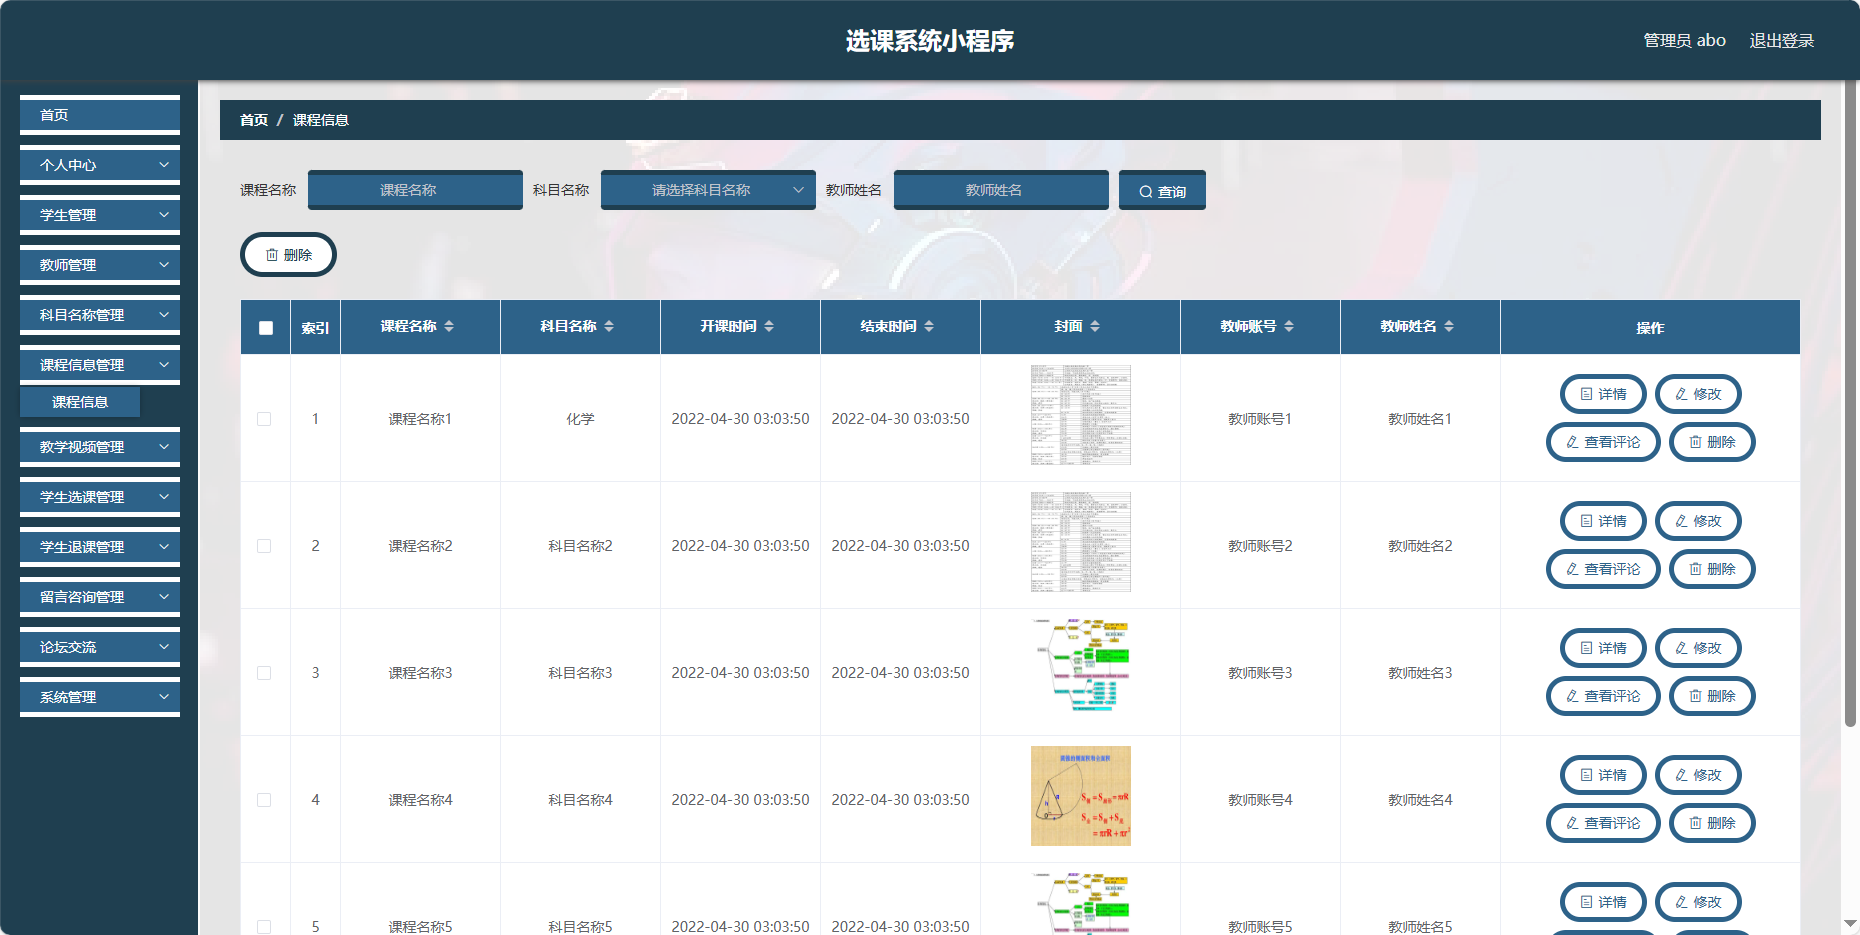Open cover thumbnail of 课程名称1
This screenshot has width=1860, height=935.
click(1080, 415)
